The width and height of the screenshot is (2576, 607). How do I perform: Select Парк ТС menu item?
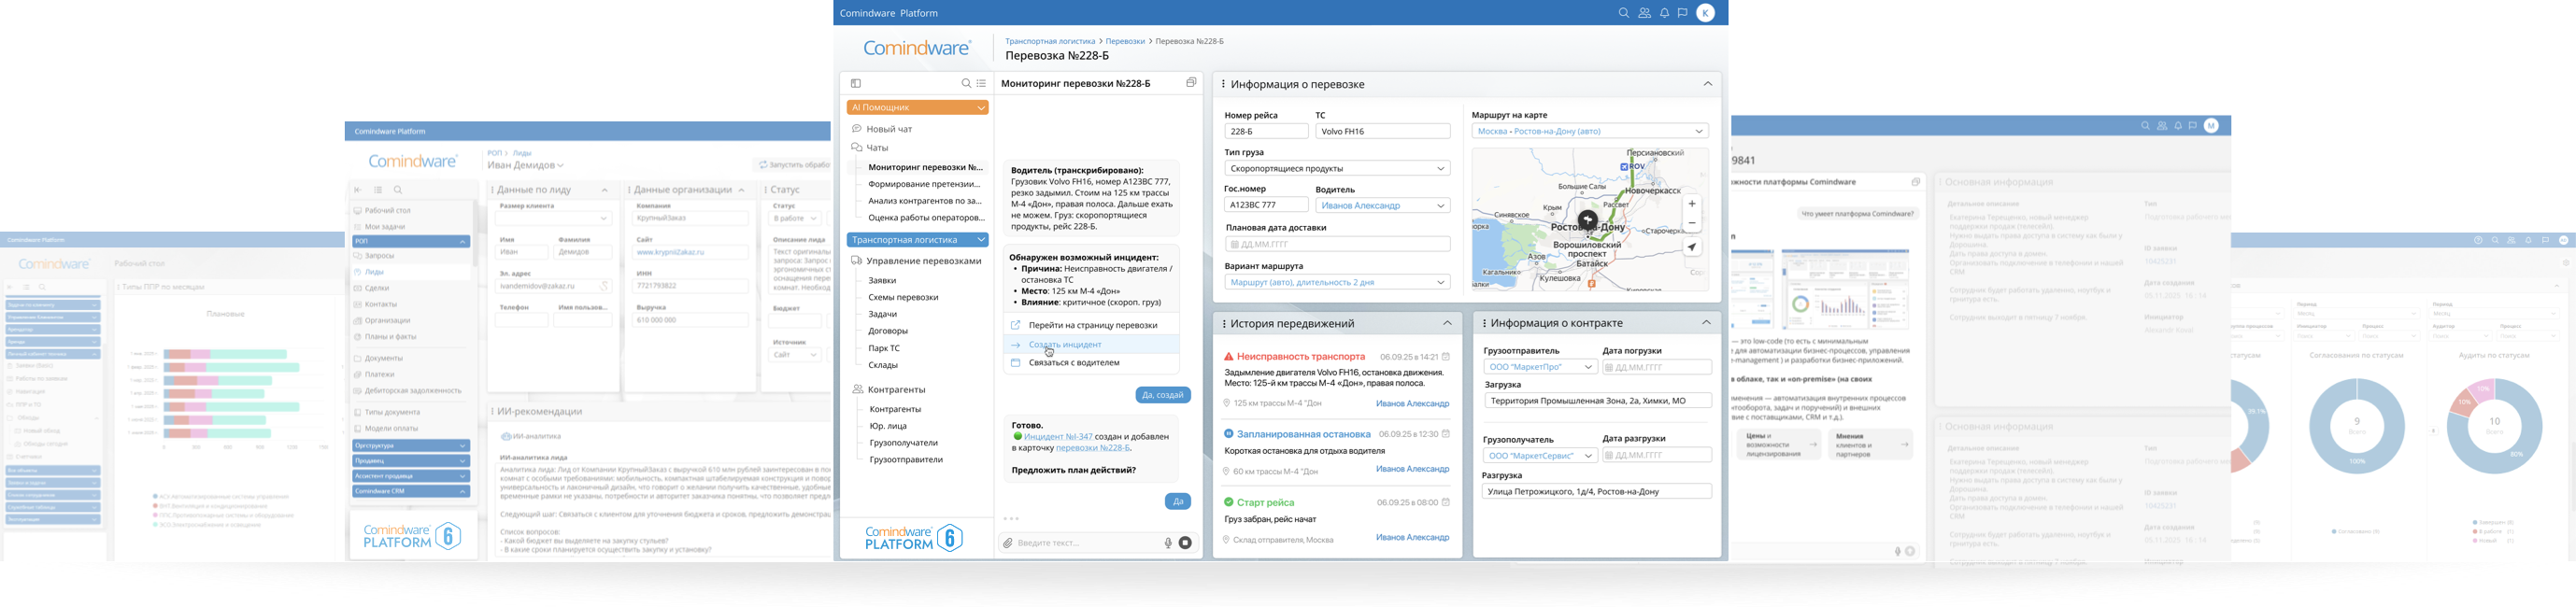(884, 348)
